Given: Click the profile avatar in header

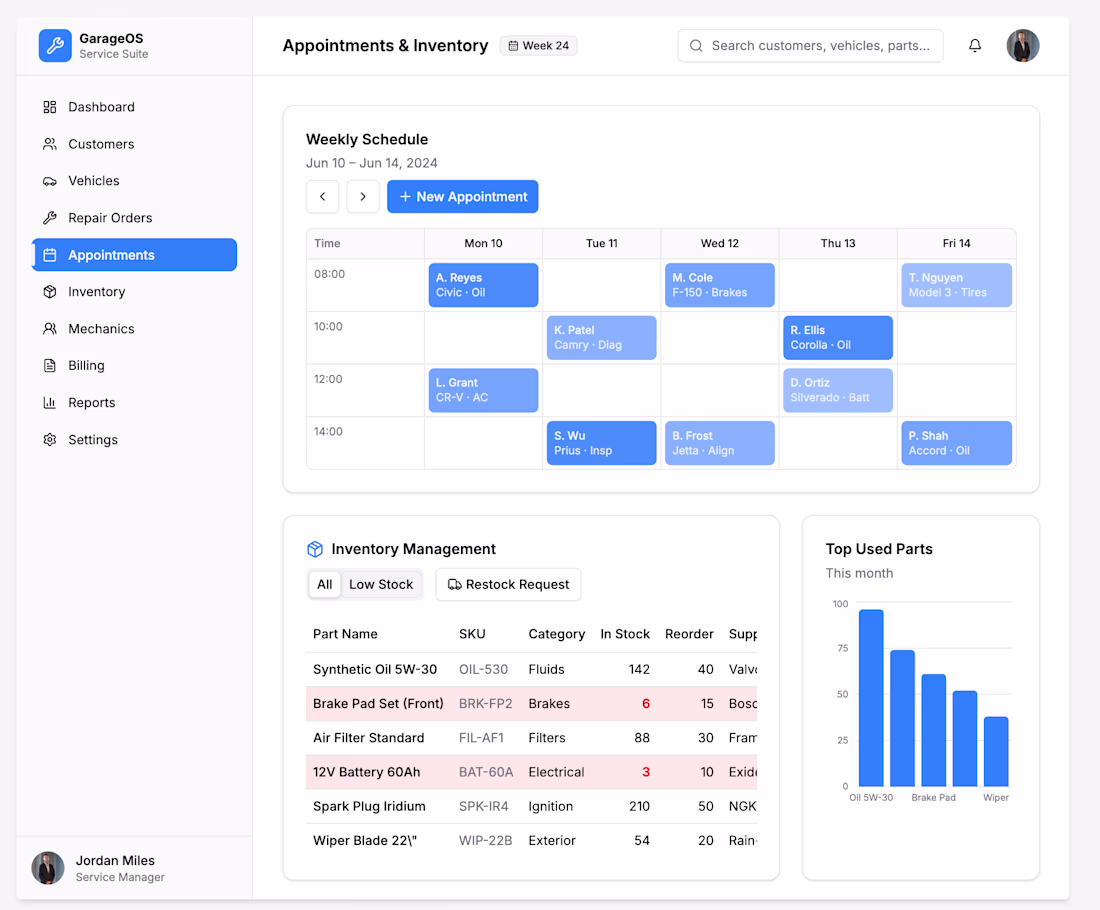Looking at the screenshot, I should coord(1023,46).
